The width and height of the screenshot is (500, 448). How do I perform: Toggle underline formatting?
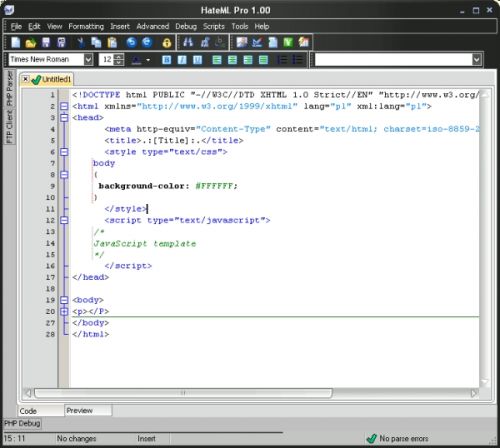(x=197, y=60)
